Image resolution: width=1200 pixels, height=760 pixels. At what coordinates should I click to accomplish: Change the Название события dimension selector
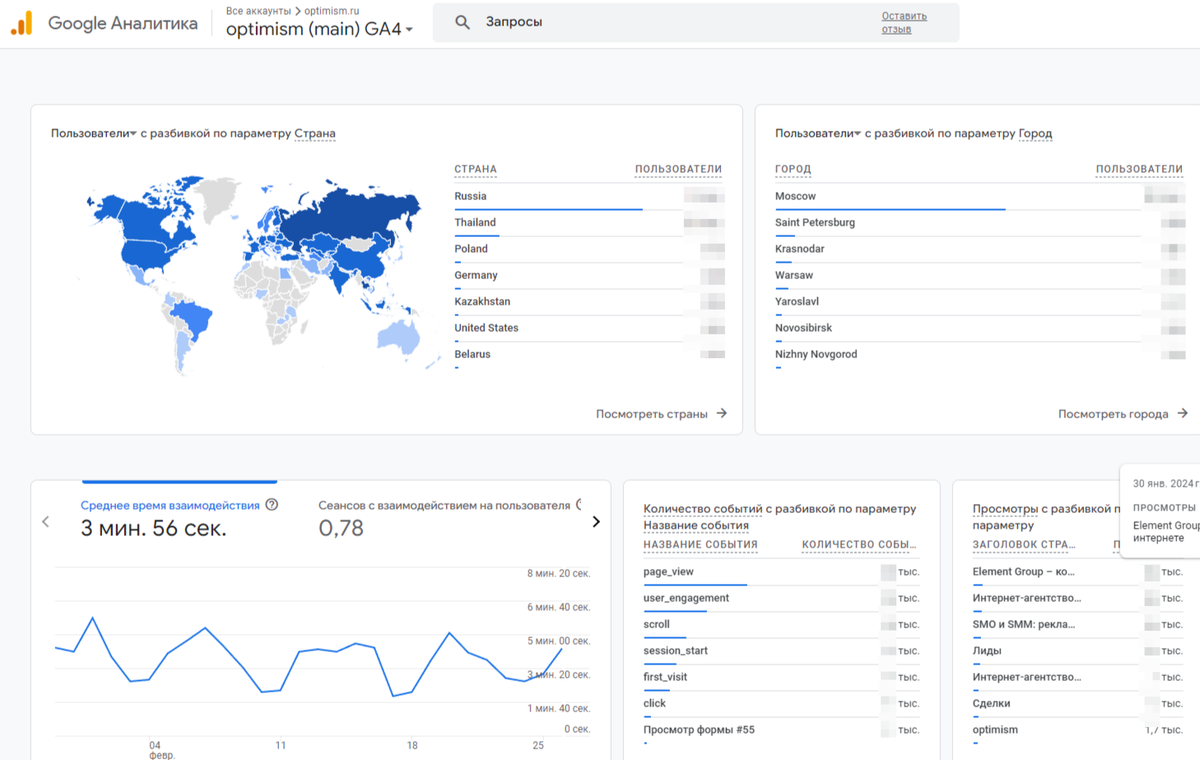[696, 525]
